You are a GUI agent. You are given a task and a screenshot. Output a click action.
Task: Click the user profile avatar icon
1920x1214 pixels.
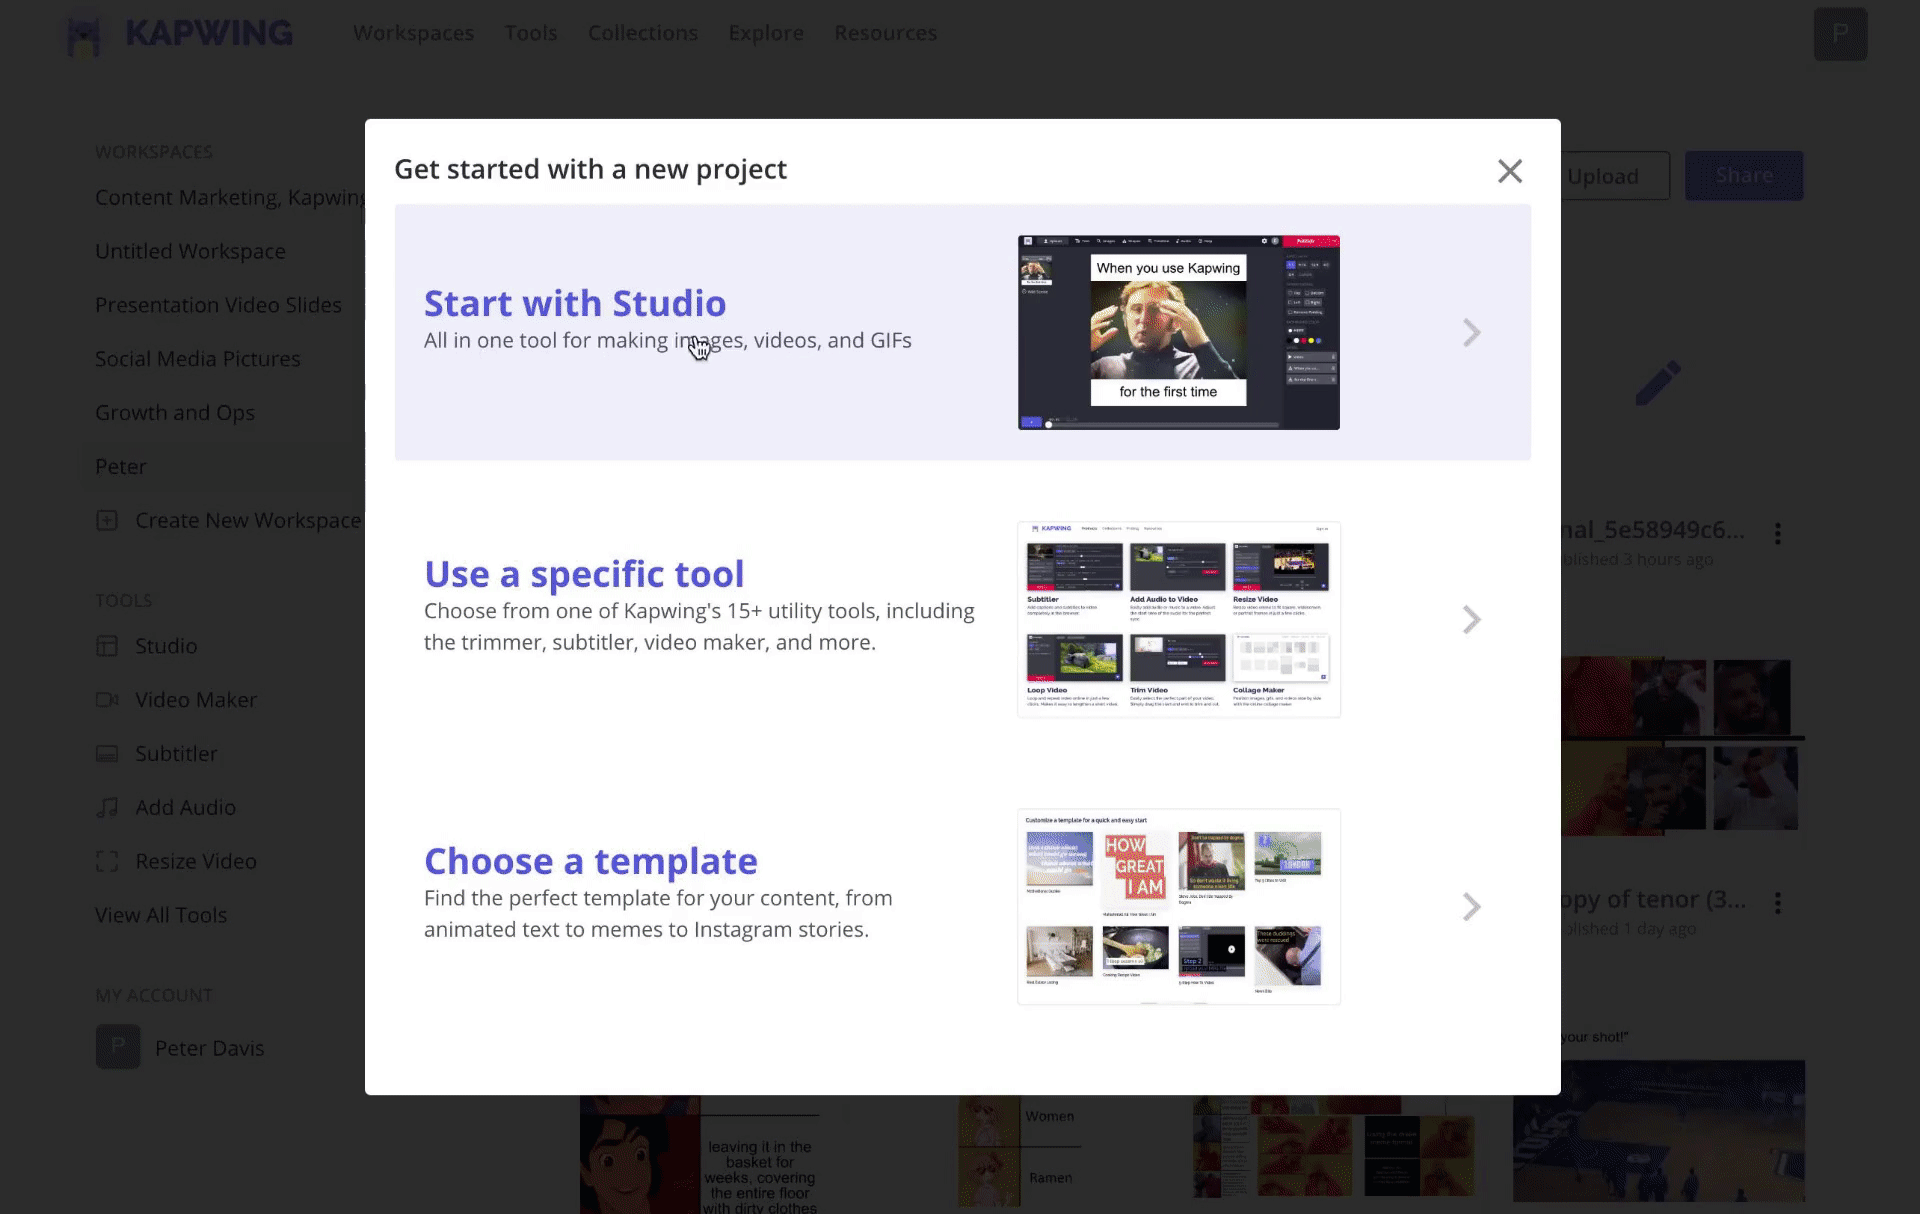pyautogui.click(x=1840, y=34)
